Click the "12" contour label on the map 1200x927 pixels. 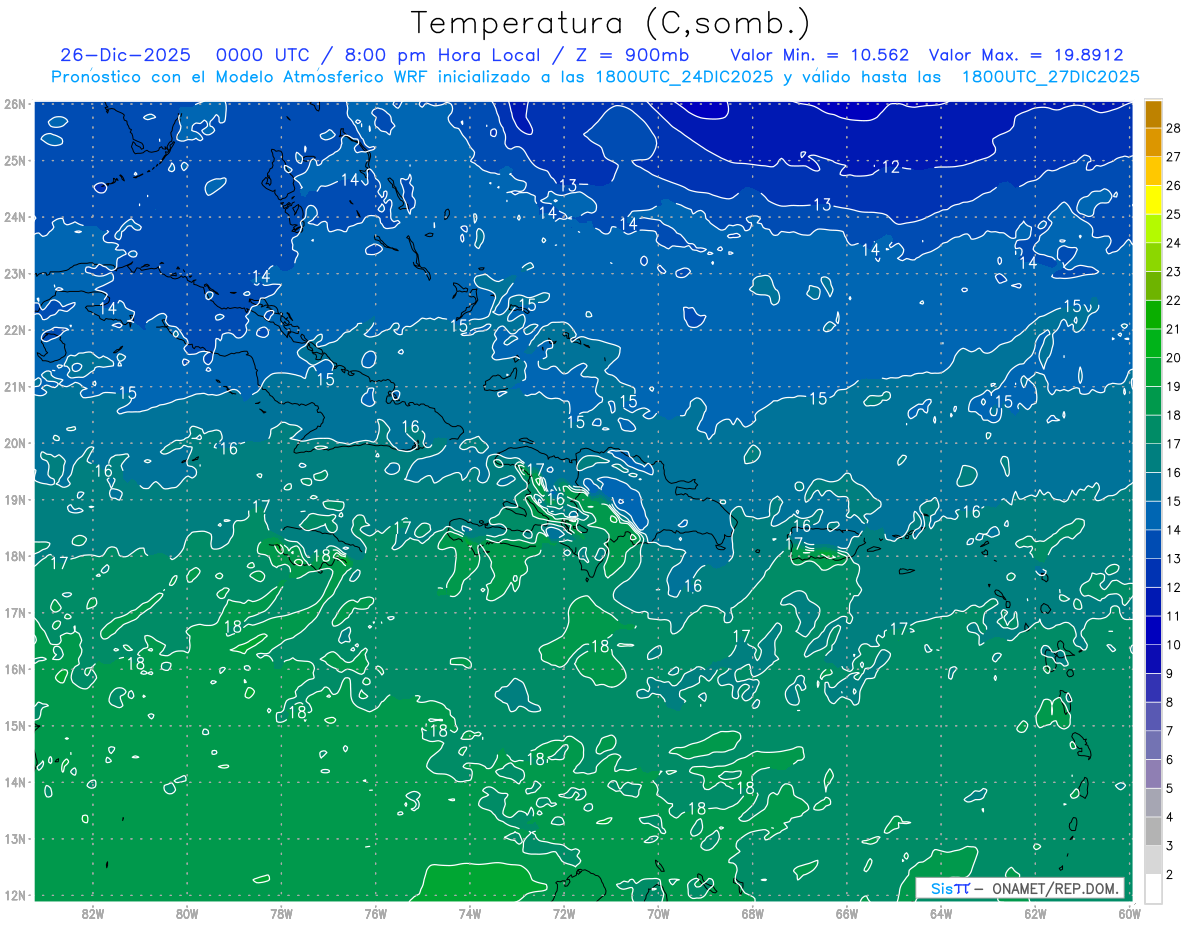pyautogui.click(x=890, y=167)
